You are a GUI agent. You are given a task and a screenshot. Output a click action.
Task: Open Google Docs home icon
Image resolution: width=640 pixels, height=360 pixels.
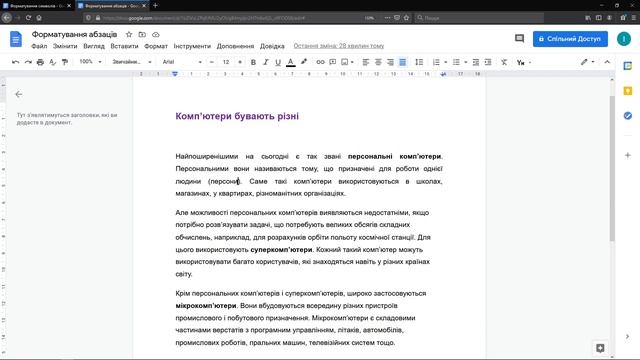point(16,39)
